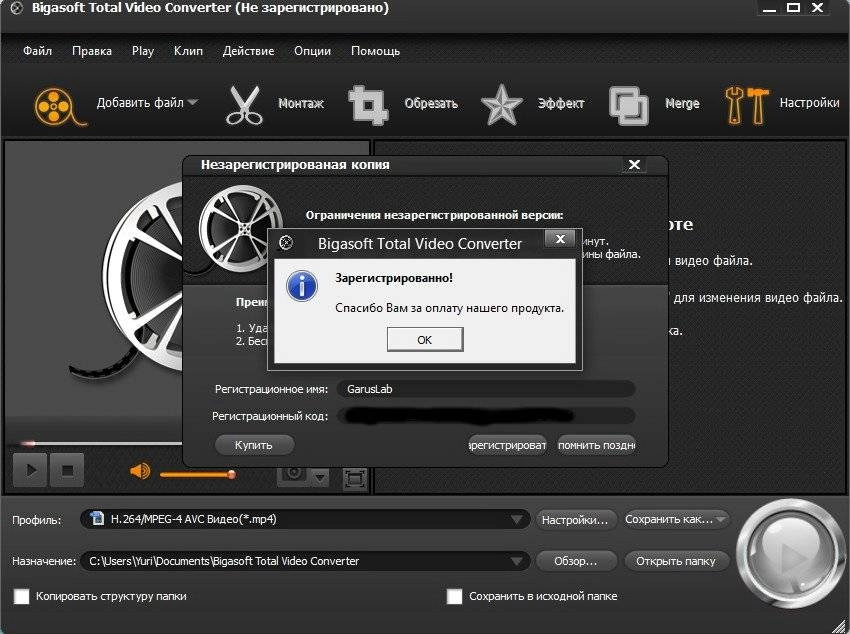Click the Настройки... profile button

coord(576,520)
